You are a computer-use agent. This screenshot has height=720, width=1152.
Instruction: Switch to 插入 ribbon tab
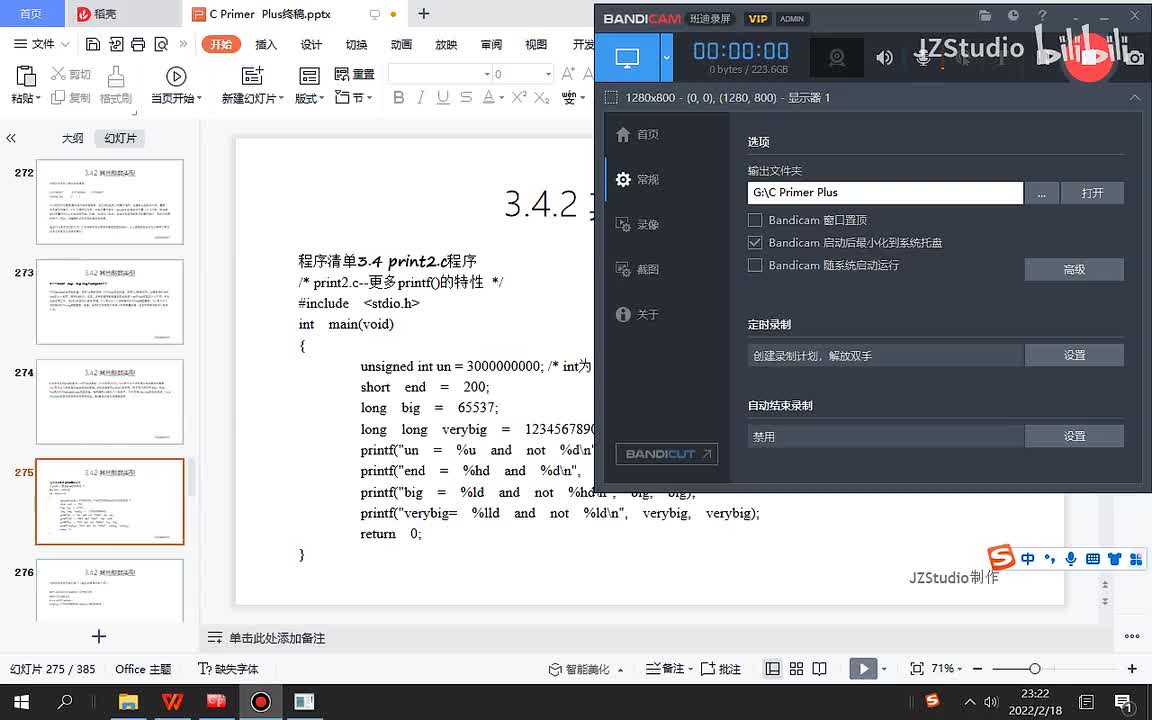[x=266, y=44]
